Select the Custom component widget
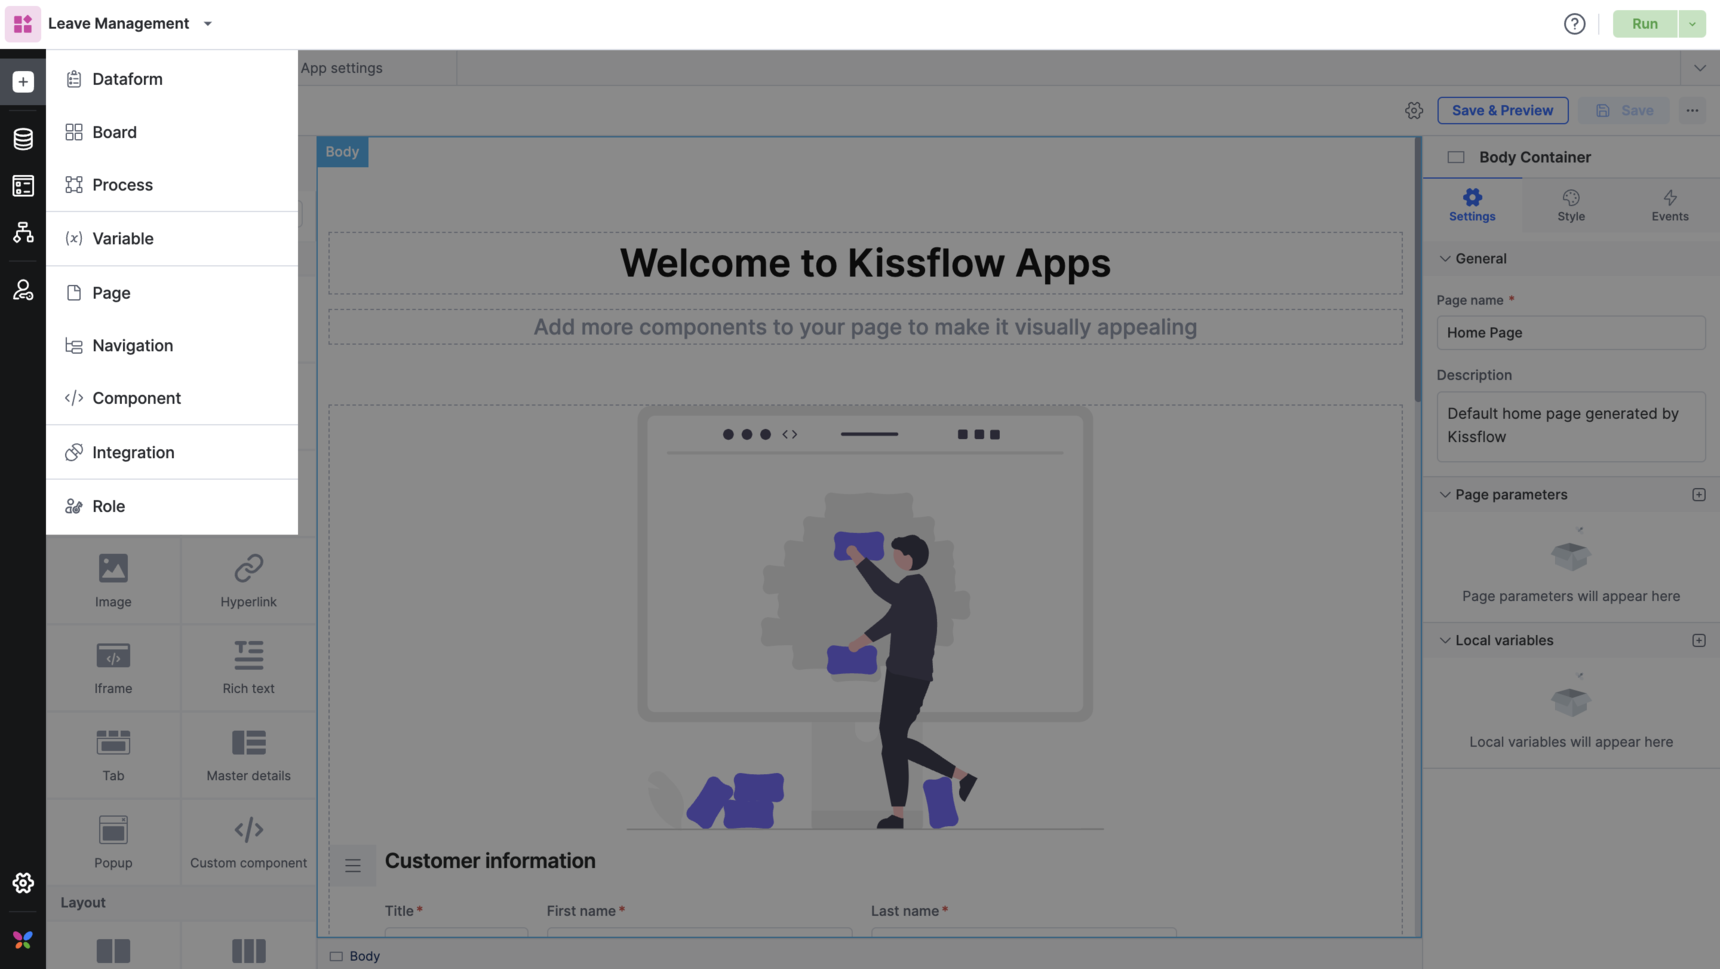Screen dimensions: 1720x969 pos(248,842)
